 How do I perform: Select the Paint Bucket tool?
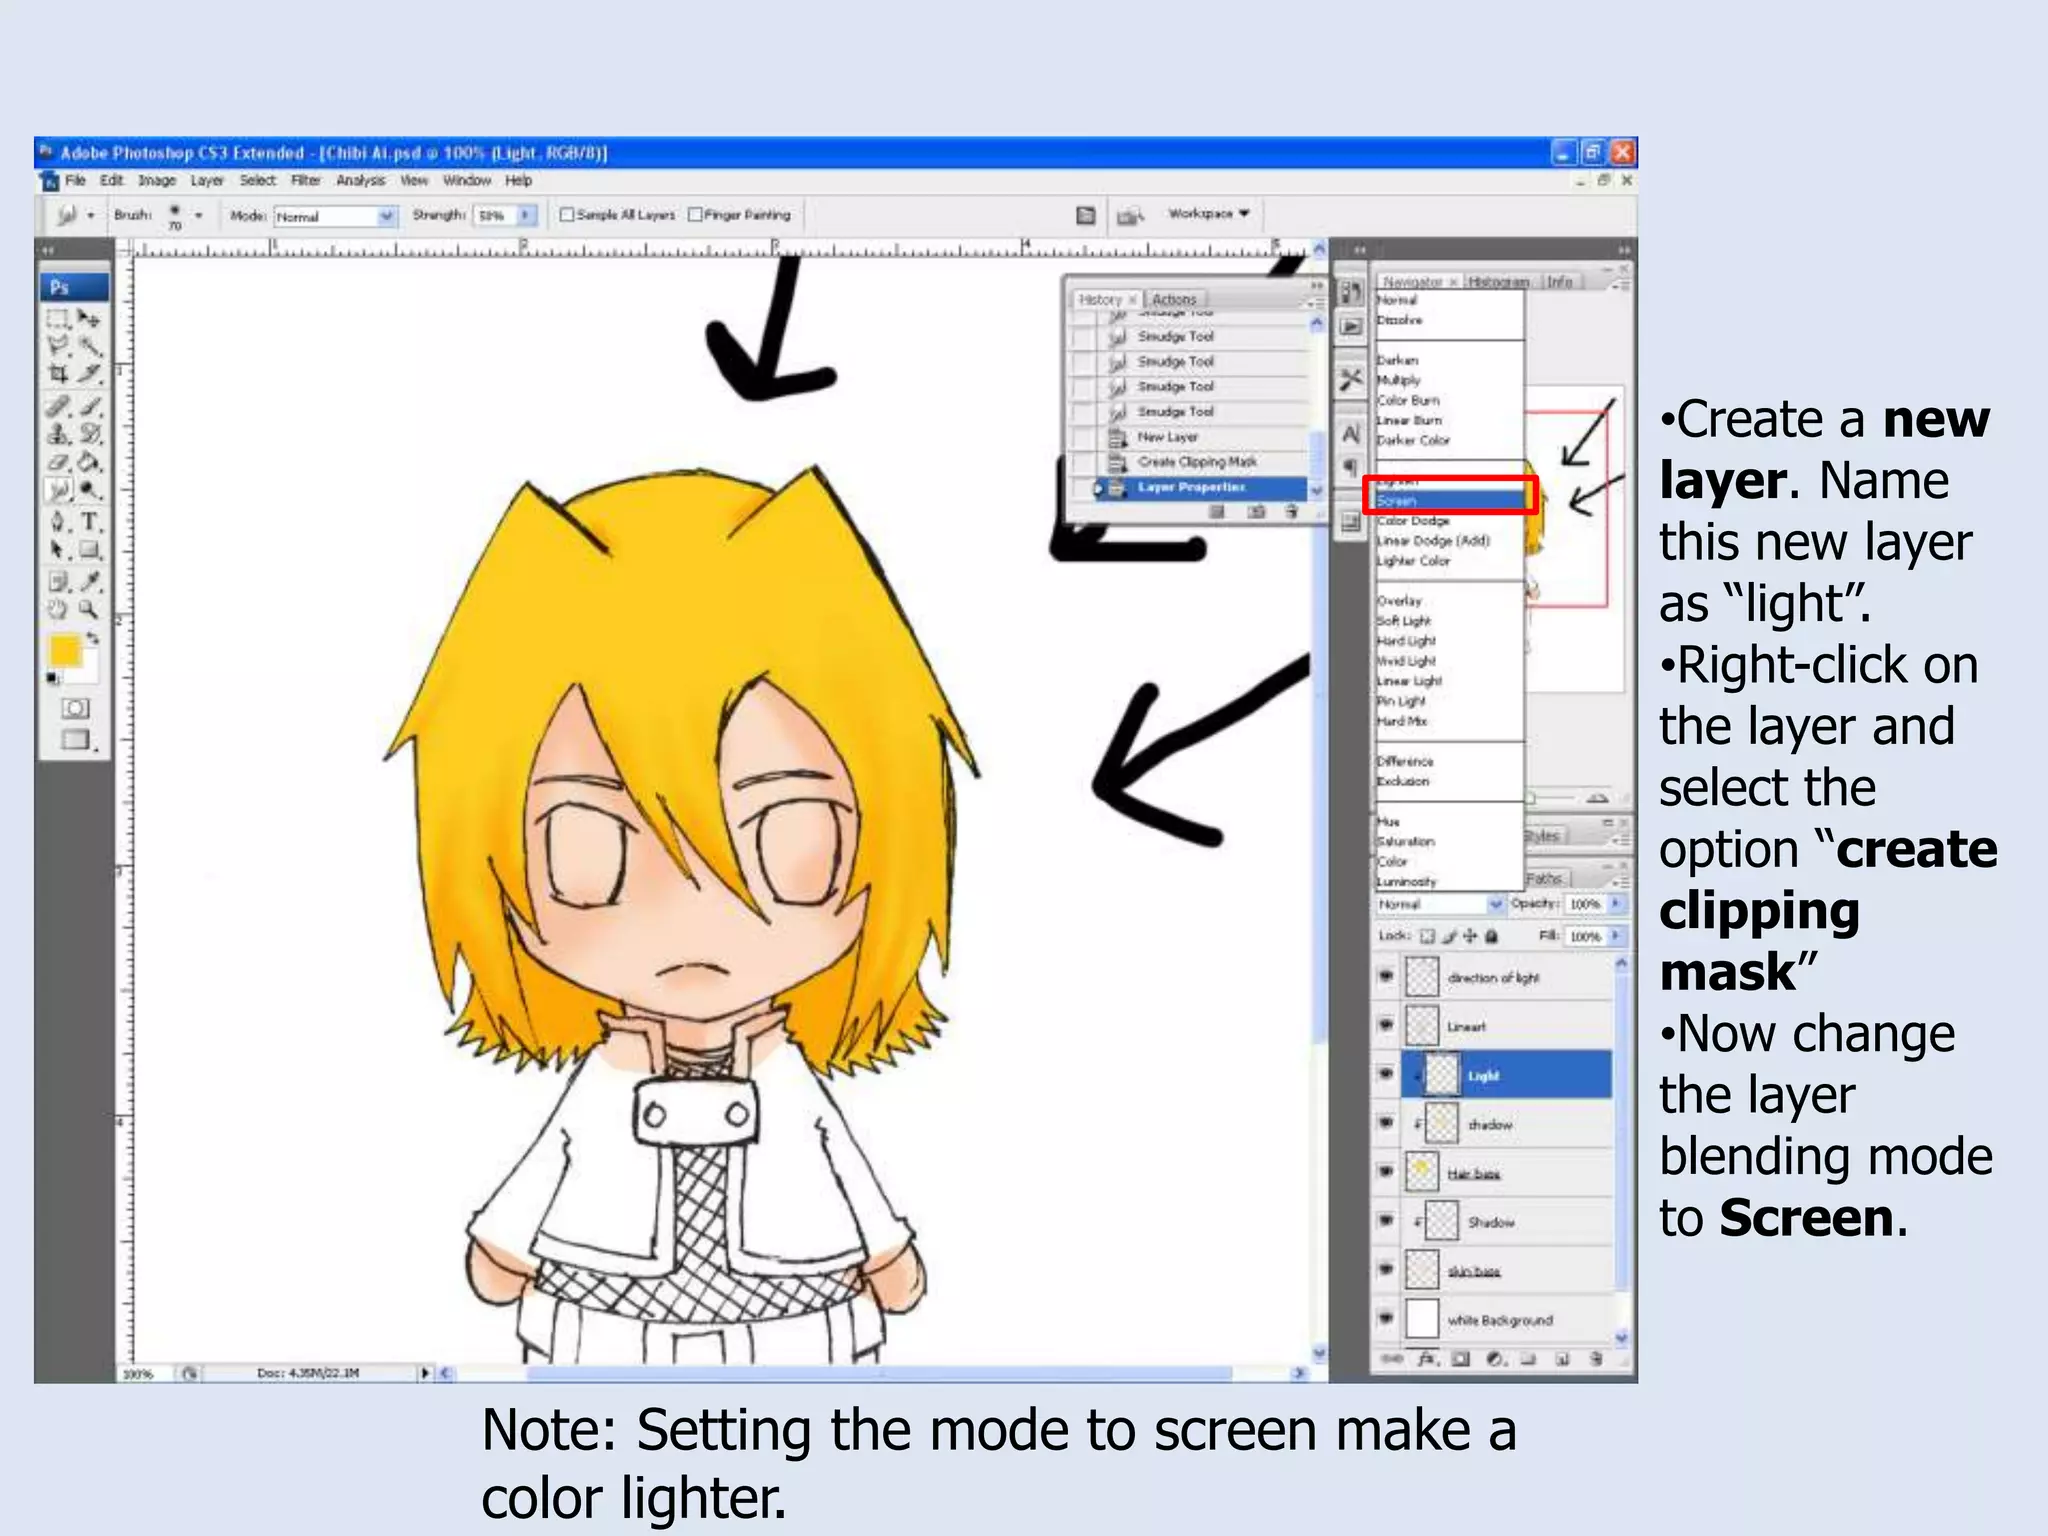click(x=89, y=462)
